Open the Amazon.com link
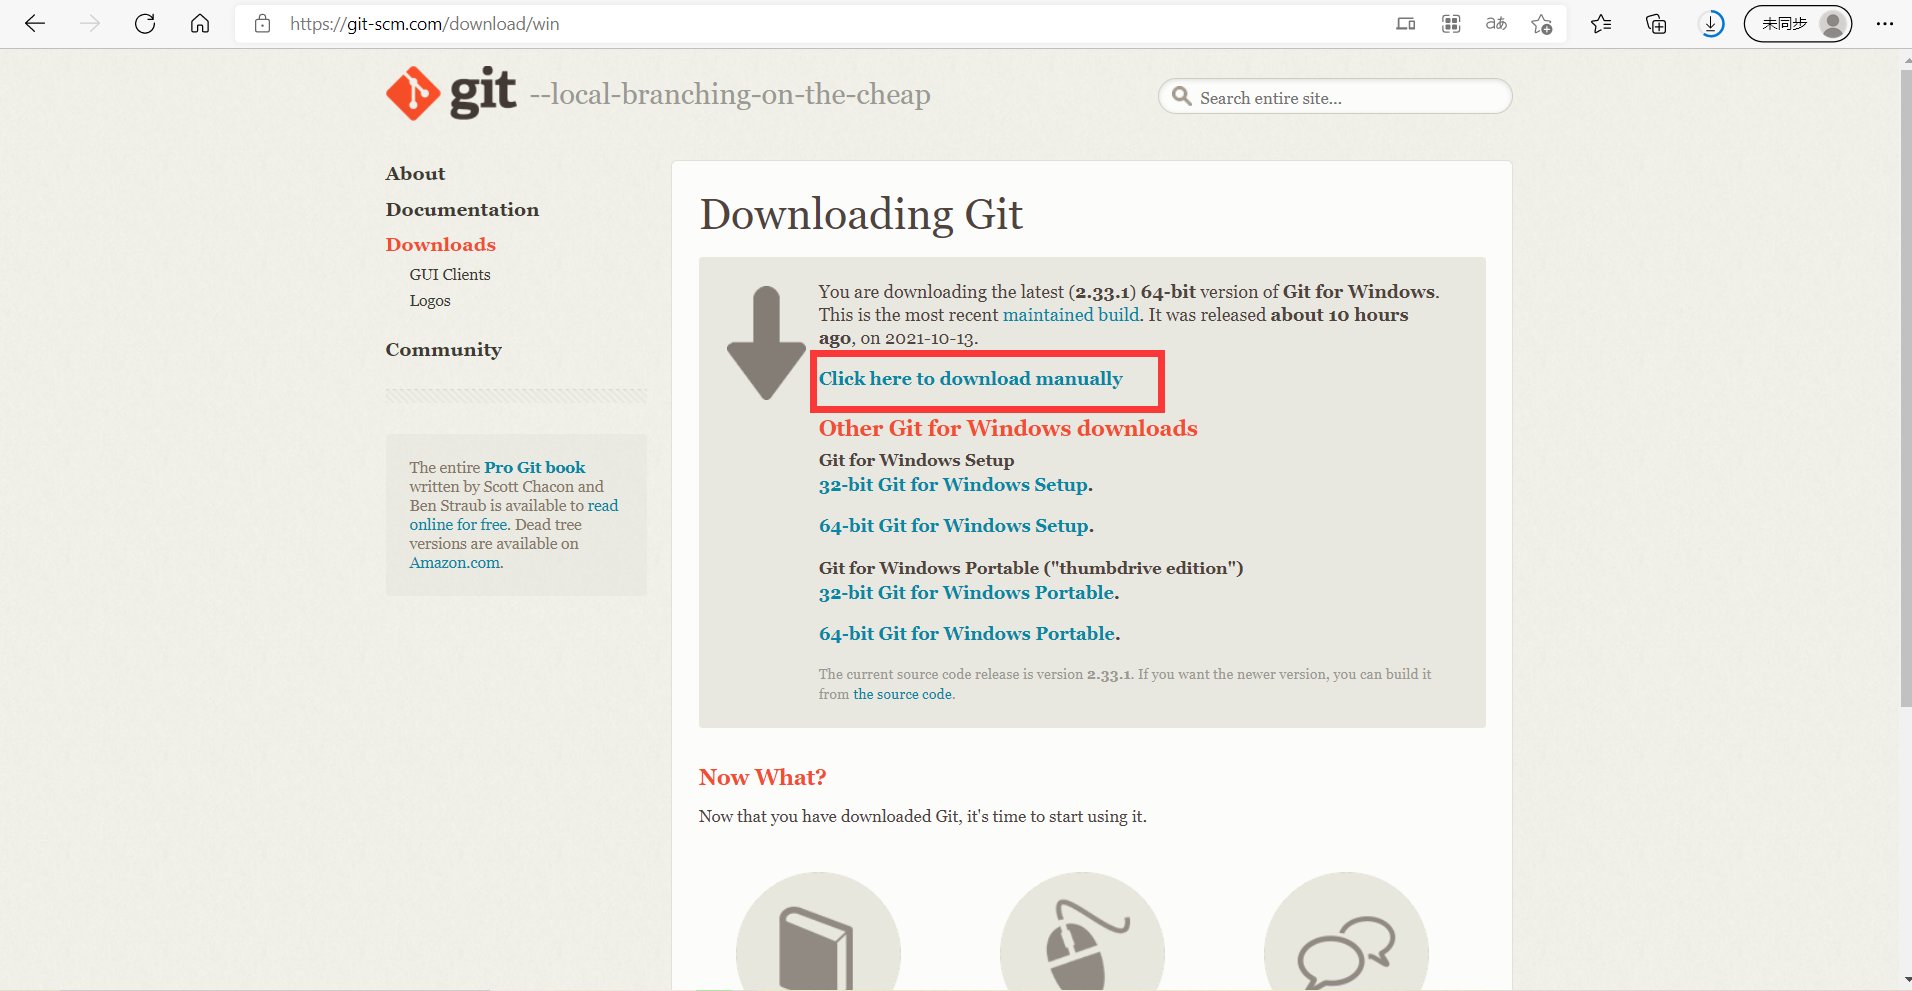The width and height of the screenshot is (1912, 991). (x=456, y=563)
